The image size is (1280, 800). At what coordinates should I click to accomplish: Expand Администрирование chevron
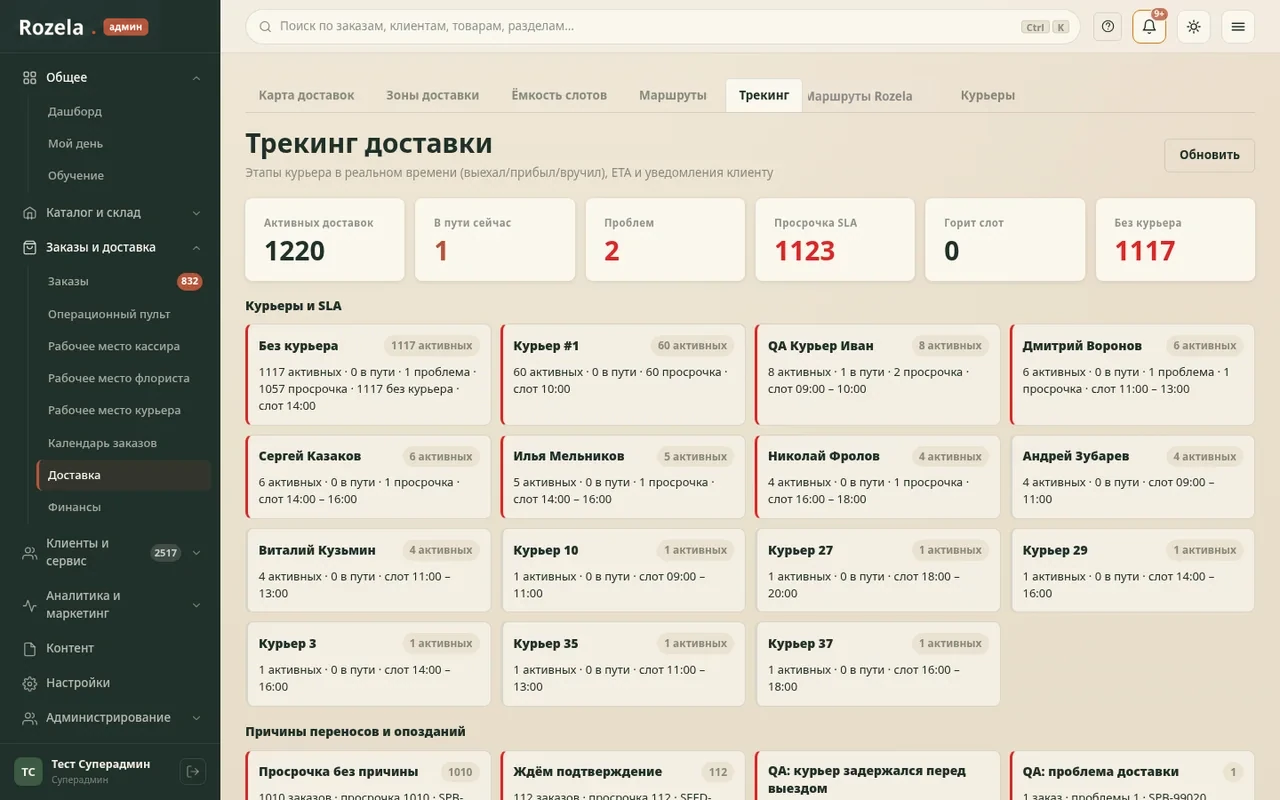coord(196,718)
